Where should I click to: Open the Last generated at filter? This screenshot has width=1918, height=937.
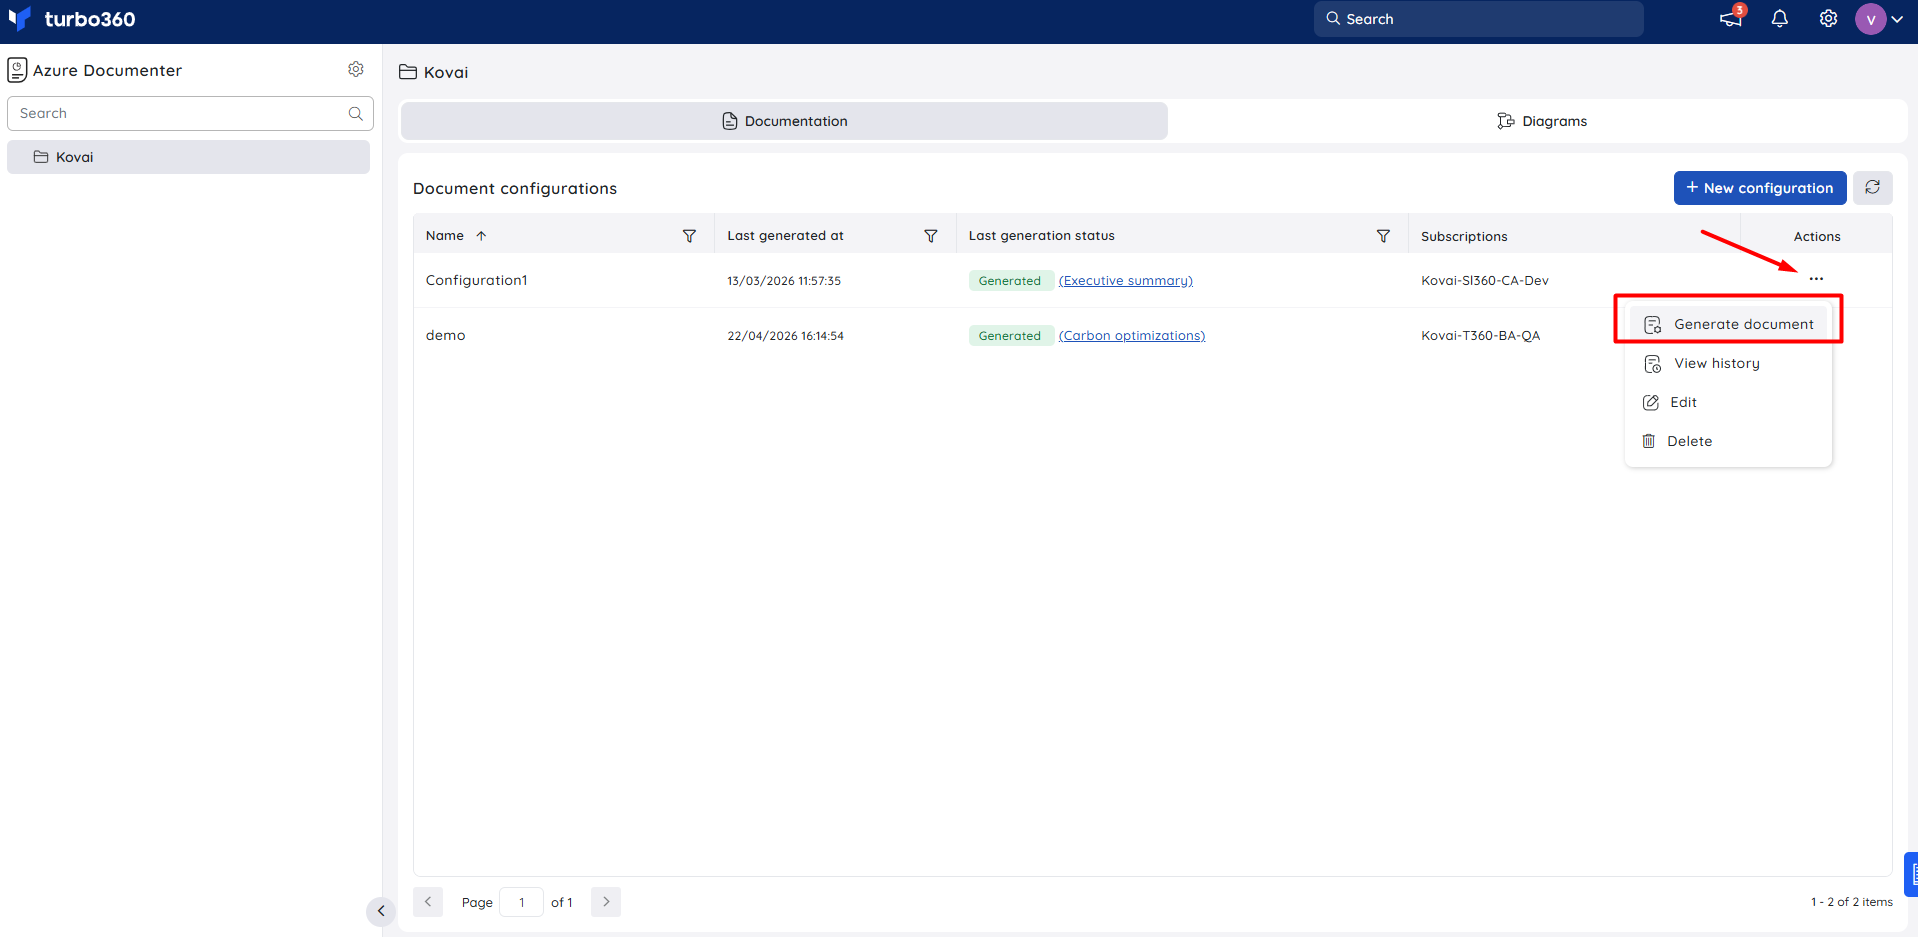point(931,236)
